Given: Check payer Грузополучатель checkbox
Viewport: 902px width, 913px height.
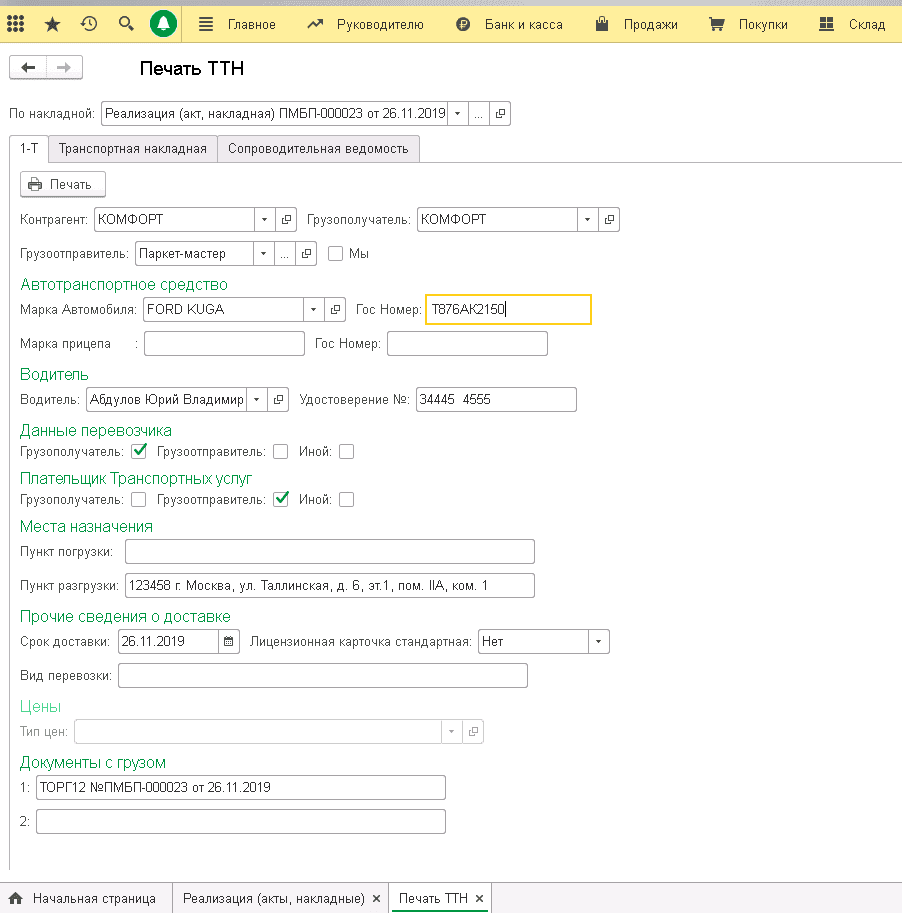Looking at the screenshot, I should point(139,500).
